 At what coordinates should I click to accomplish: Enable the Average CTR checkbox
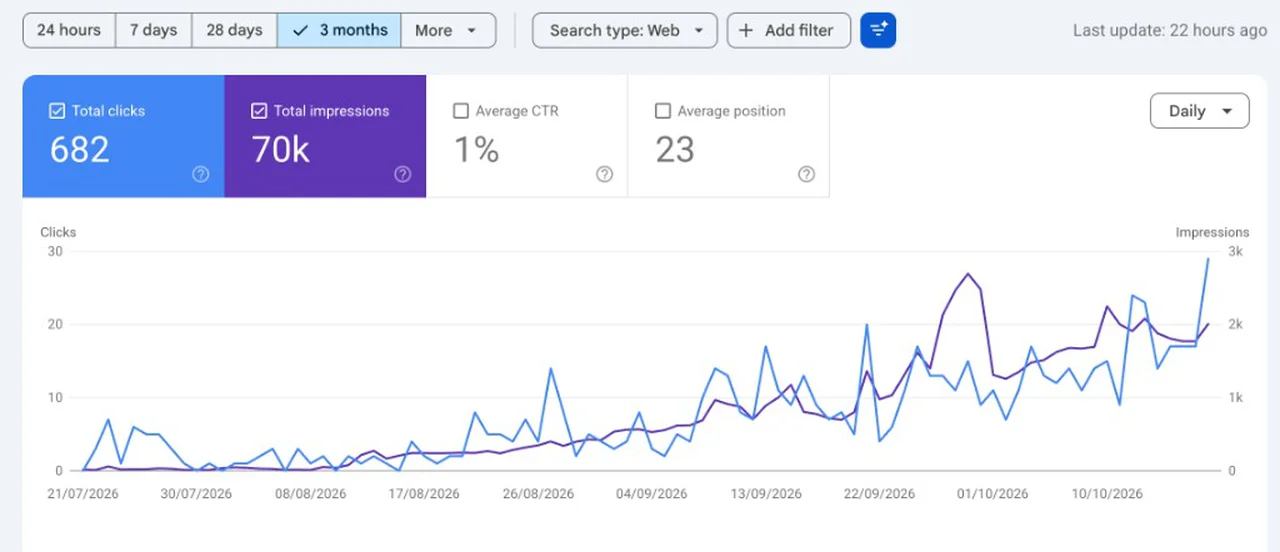[461, 111]
